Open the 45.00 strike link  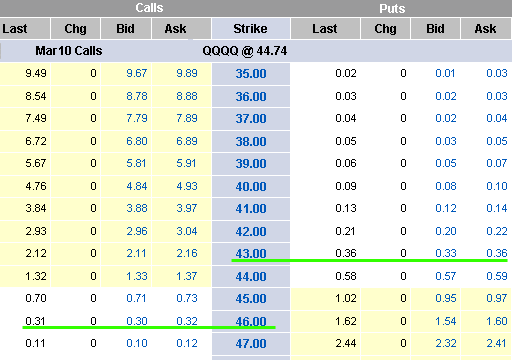(x=251, y=299)
